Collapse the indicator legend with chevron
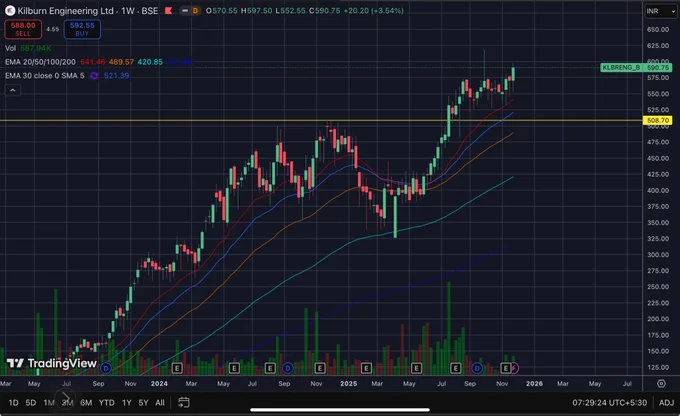This screenshot has width=680, height=416. click(x=13, y=90)
